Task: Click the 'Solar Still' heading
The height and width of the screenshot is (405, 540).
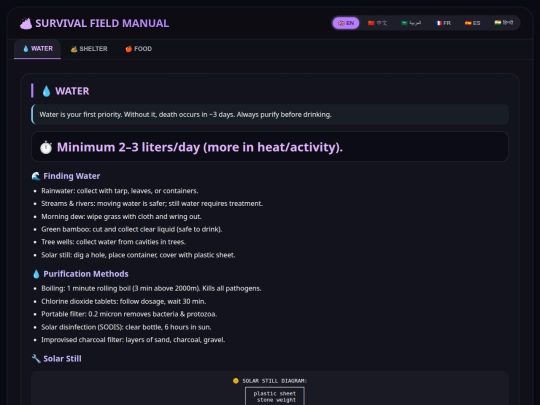Action: click(62, 359)
